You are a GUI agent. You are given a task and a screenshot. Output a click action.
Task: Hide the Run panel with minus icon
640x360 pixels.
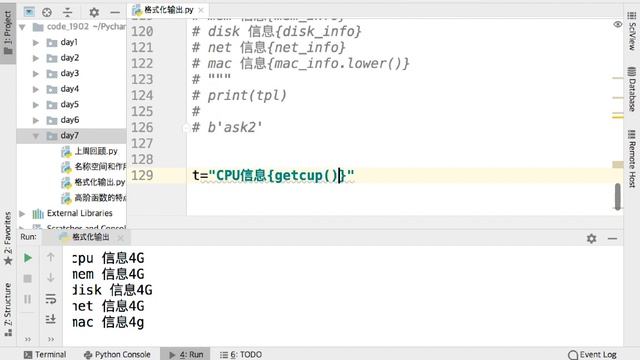(612, 238)
